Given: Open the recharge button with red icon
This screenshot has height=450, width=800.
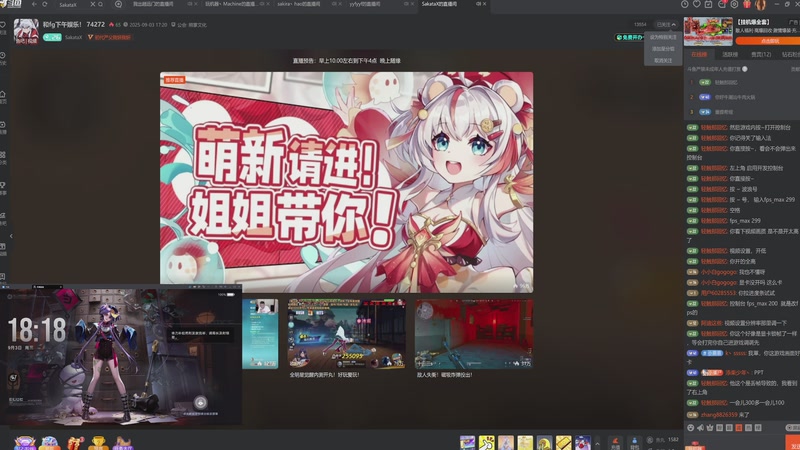Looking at the screenshot, I should [615, 443].
